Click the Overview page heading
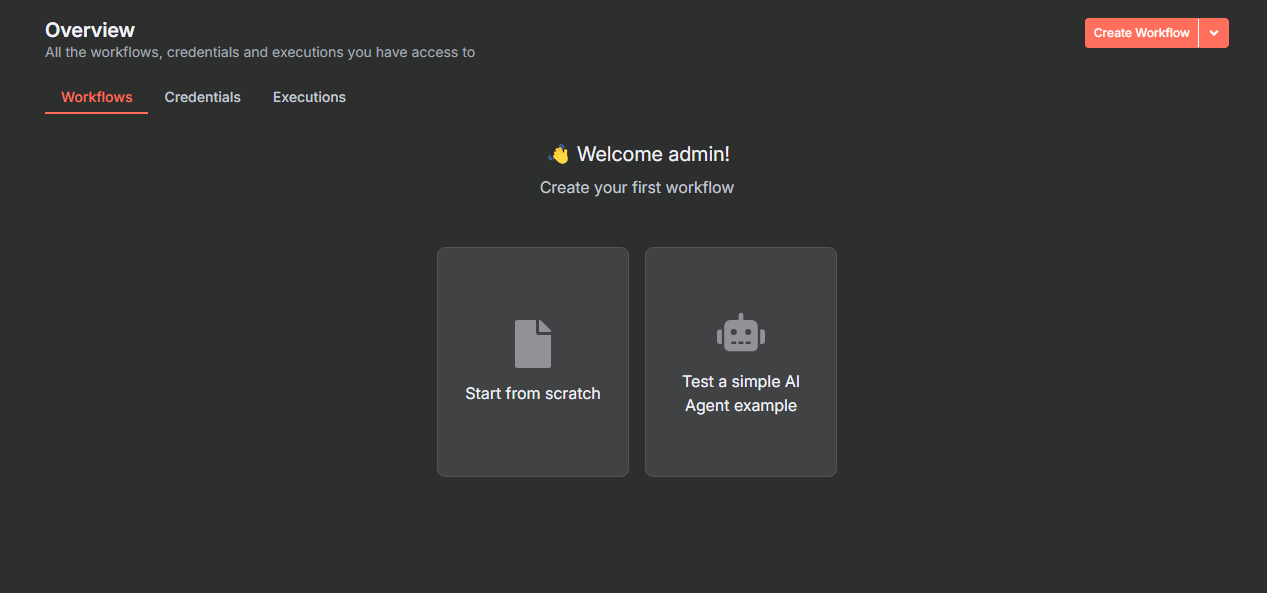This screenshot has height=593, width=1267. click(90, 30)
